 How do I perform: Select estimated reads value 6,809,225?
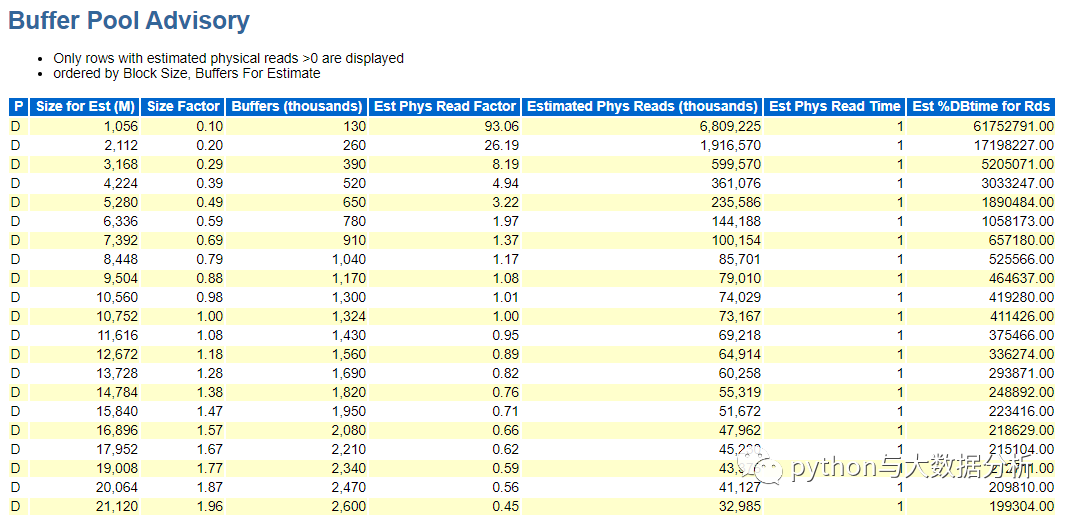(731, 126)
